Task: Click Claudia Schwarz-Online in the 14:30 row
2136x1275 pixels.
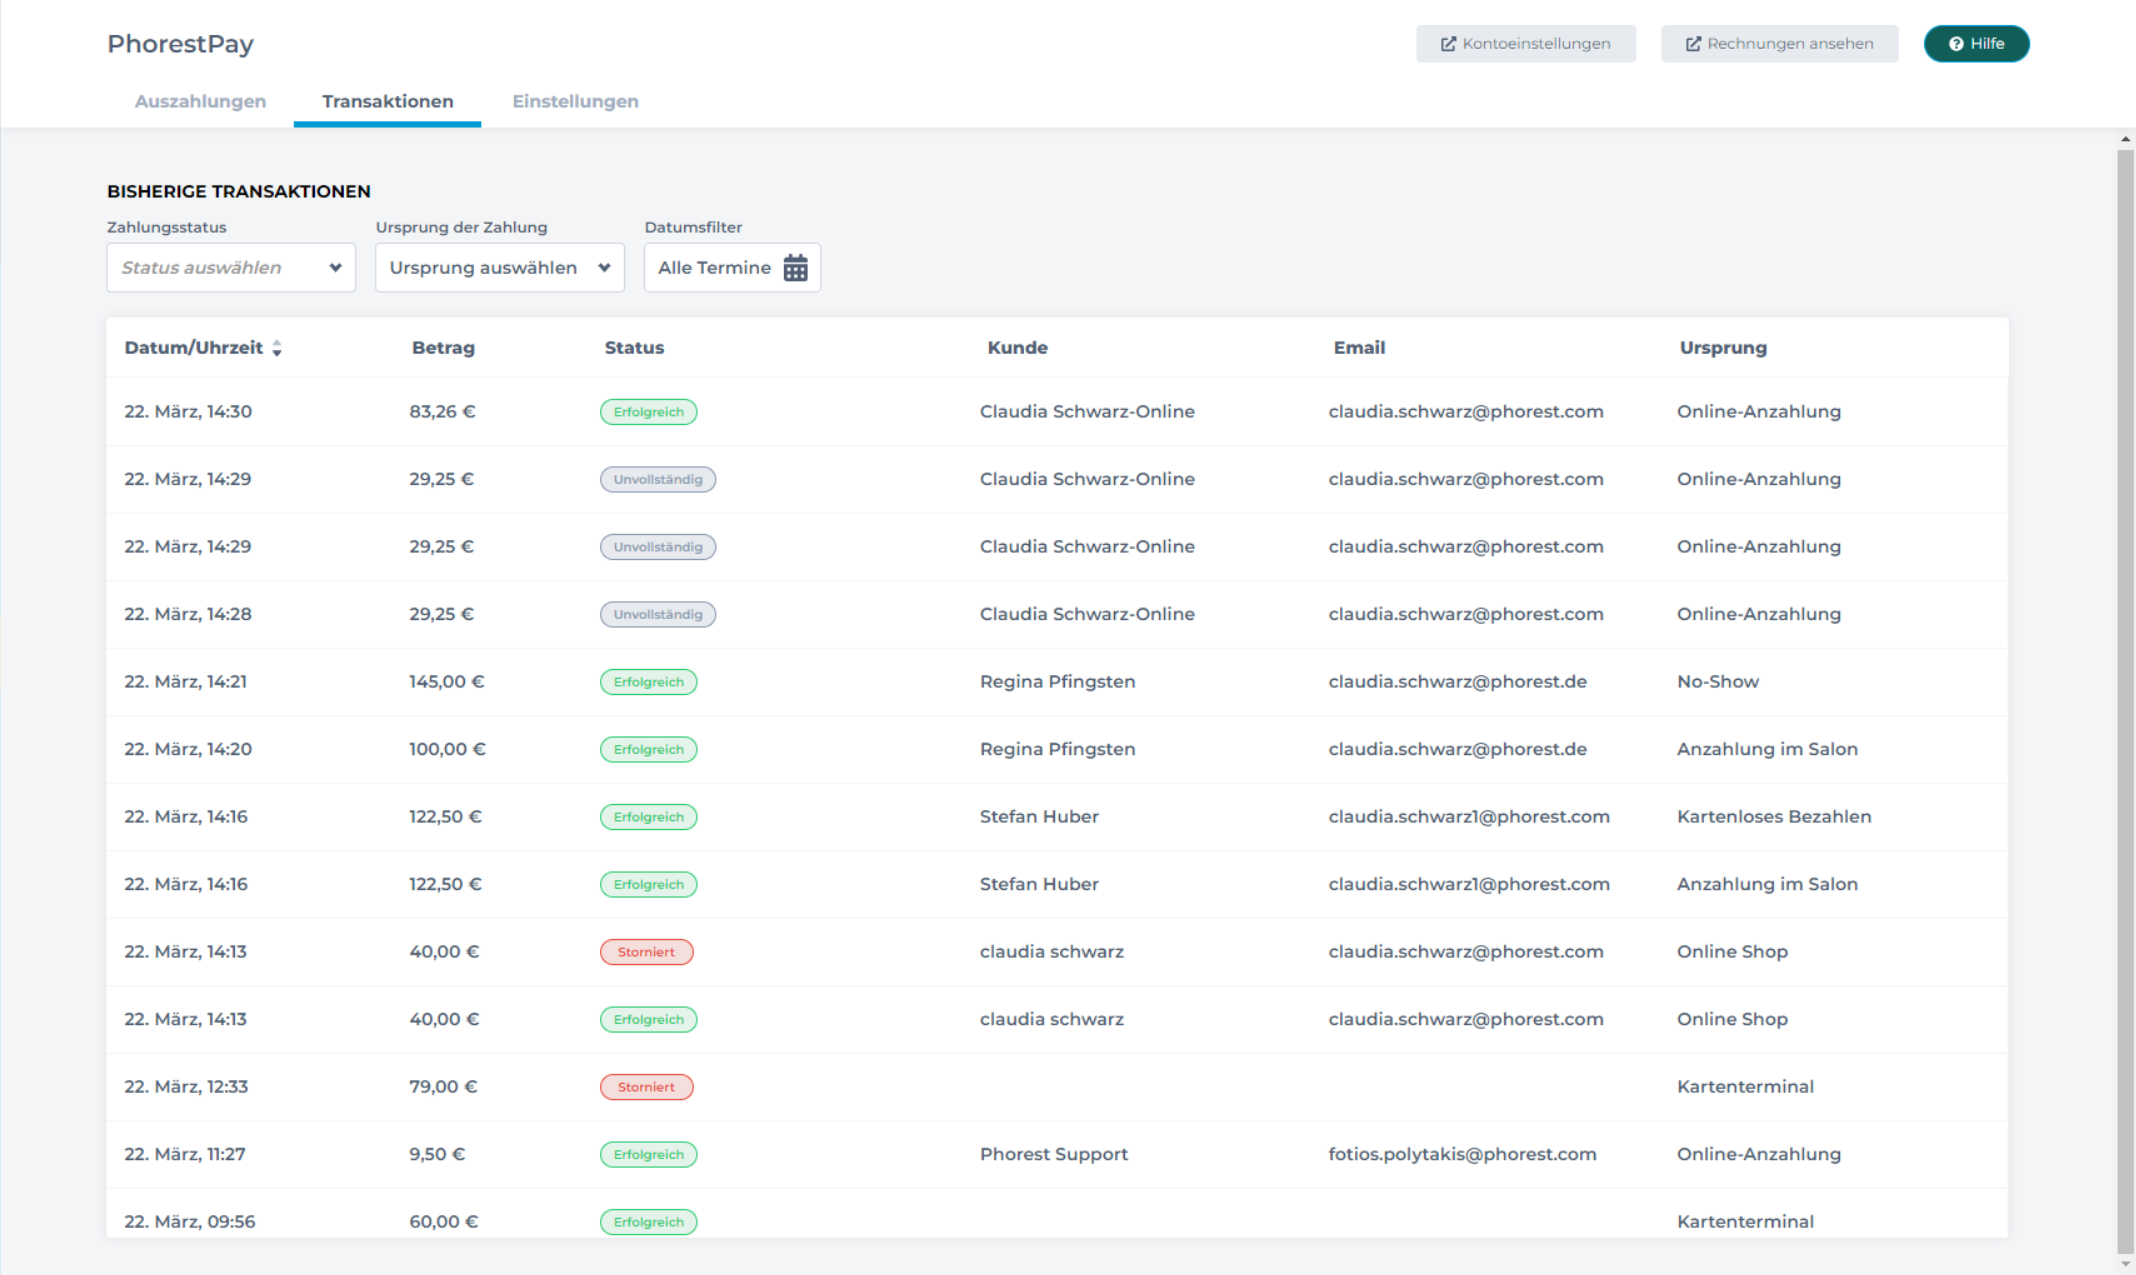Action: 1087,411
